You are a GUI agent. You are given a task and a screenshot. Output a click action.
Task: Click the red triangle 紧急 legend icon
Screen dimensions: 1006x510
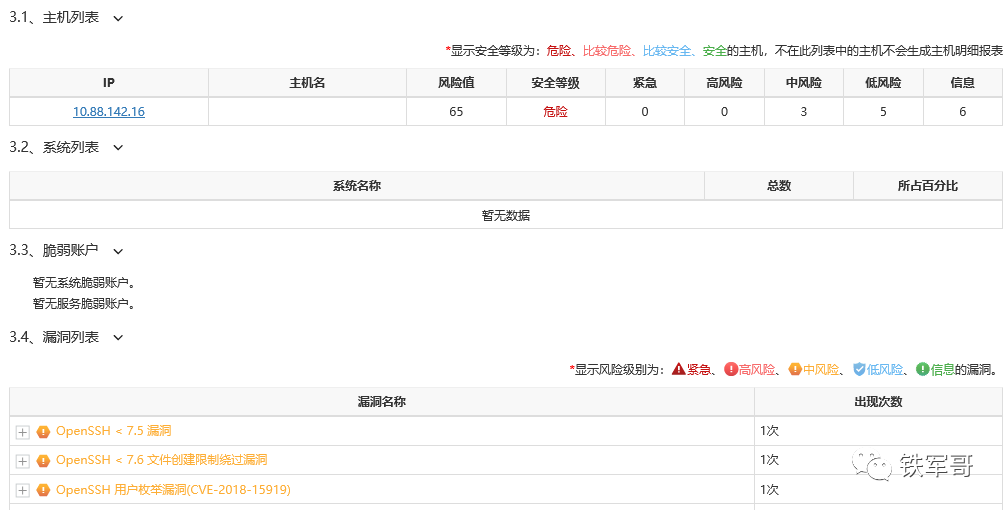[x=679, y=370]
